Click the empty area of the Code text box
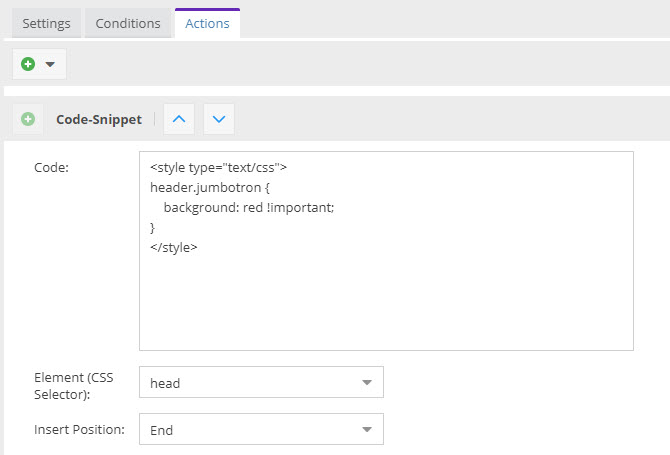This screenshot has height=455, width=670. [x=385, y=300]
